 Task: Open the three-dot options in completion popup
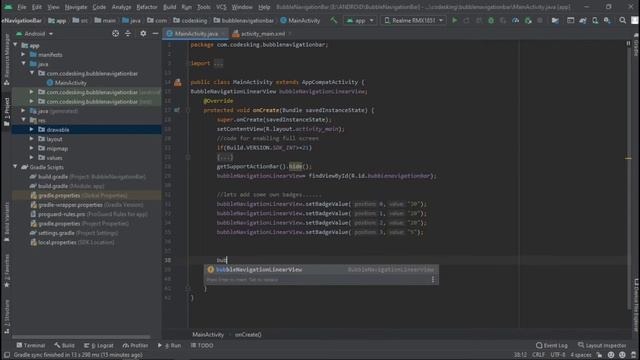pyautogui.click(x=433, y=279)
